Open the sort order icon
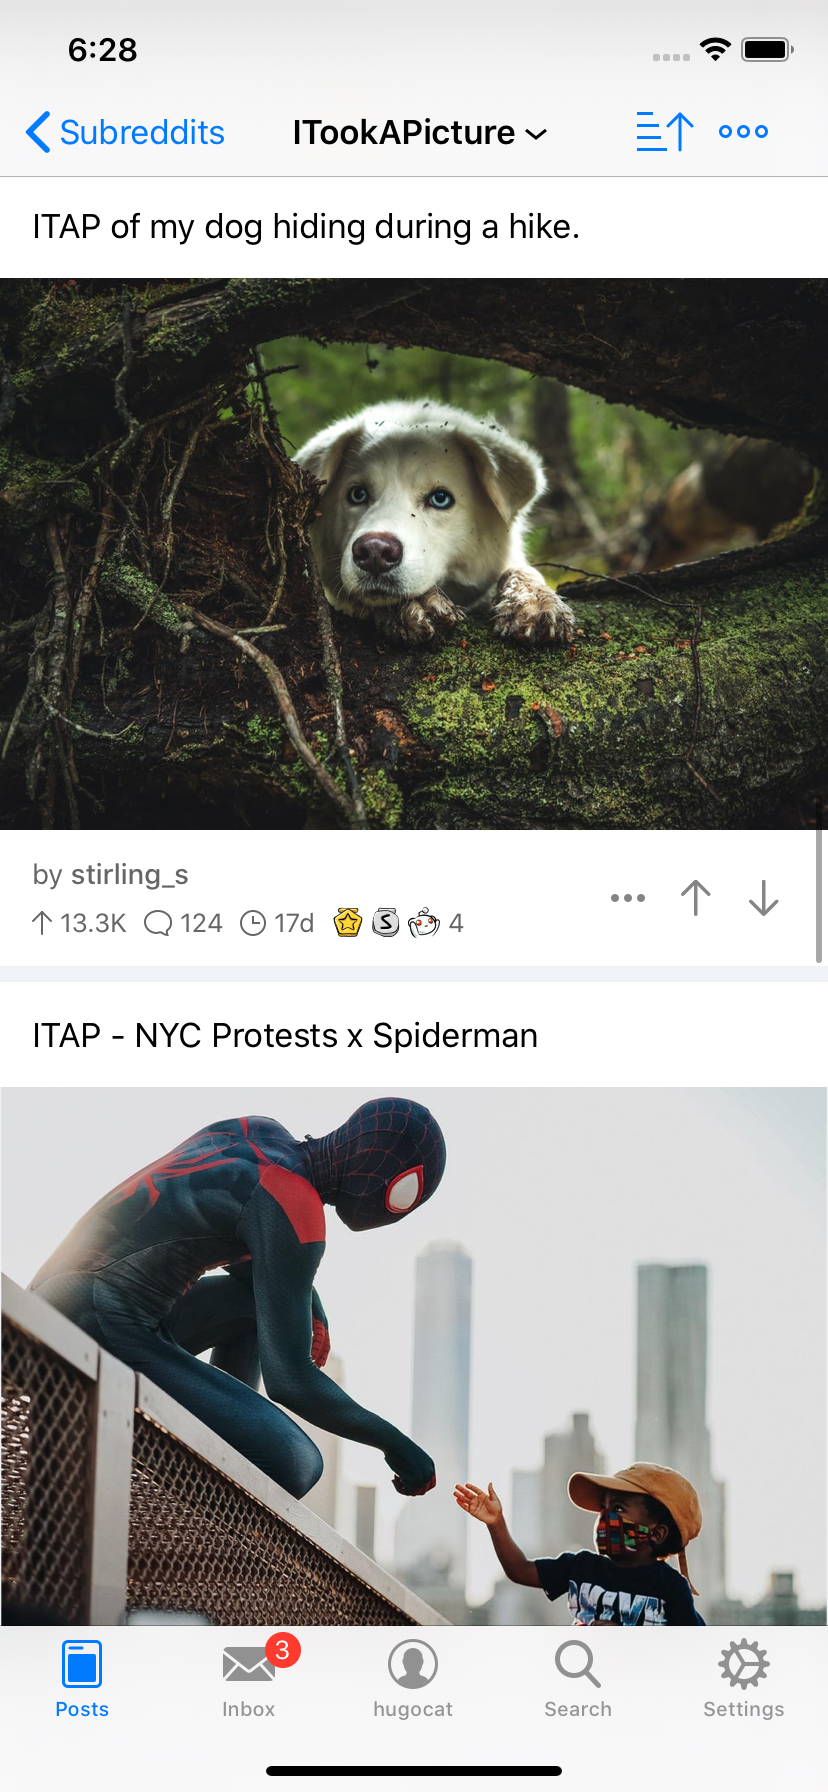The image size is (828, 1792). (x=665, y=132)
